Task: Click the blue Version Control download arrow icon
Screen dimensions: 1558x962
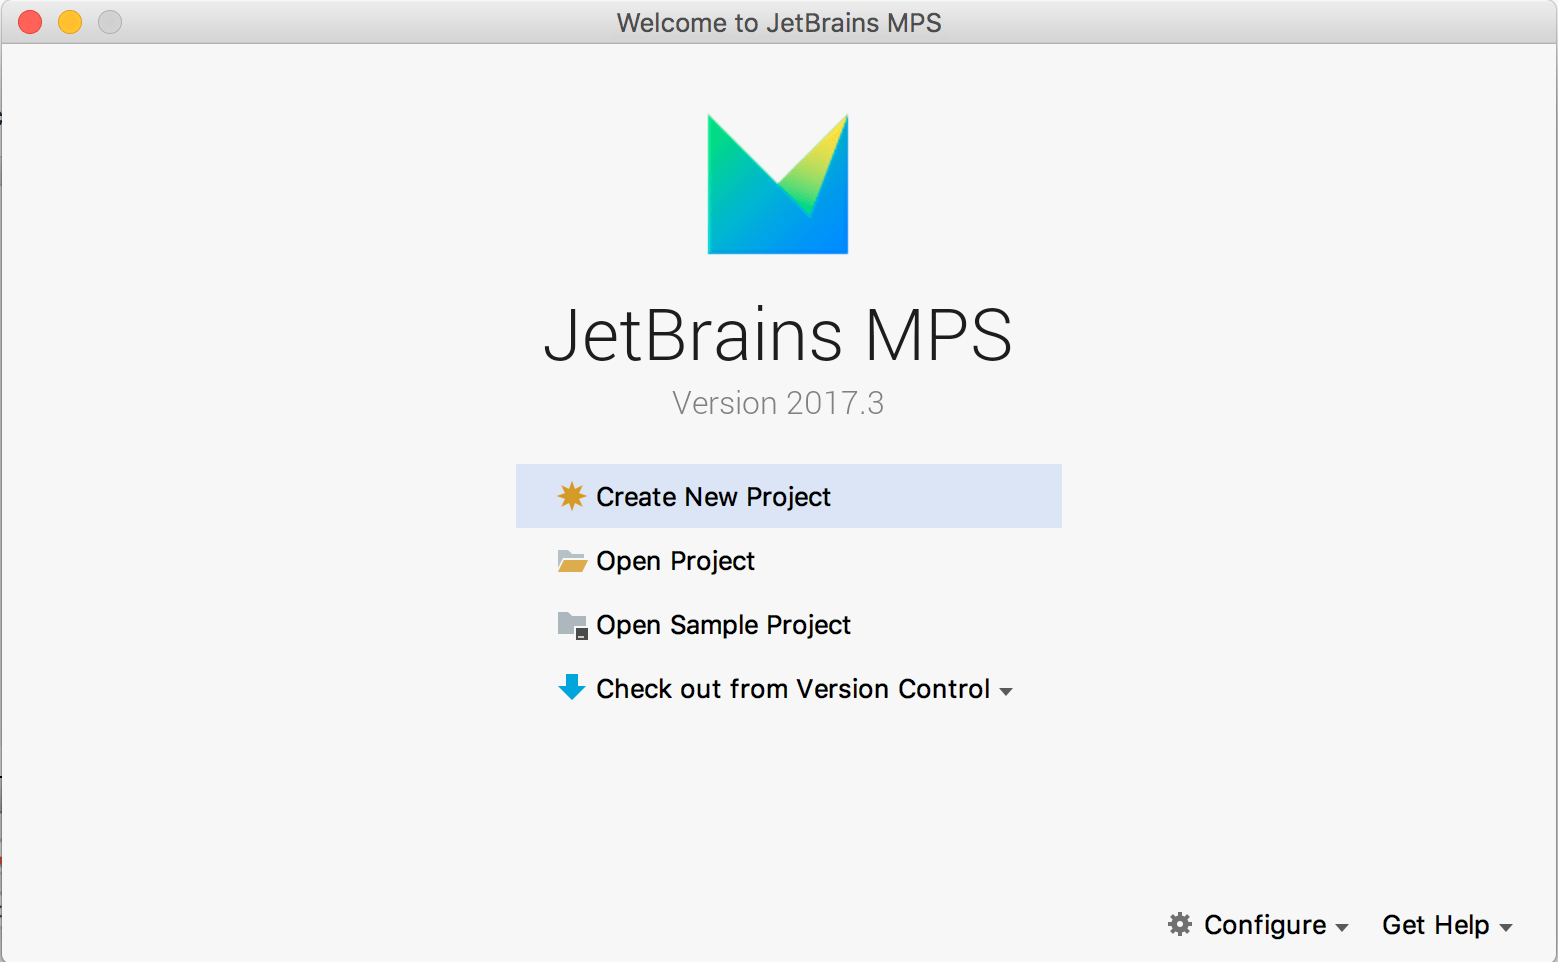Action: coord(571,688)
